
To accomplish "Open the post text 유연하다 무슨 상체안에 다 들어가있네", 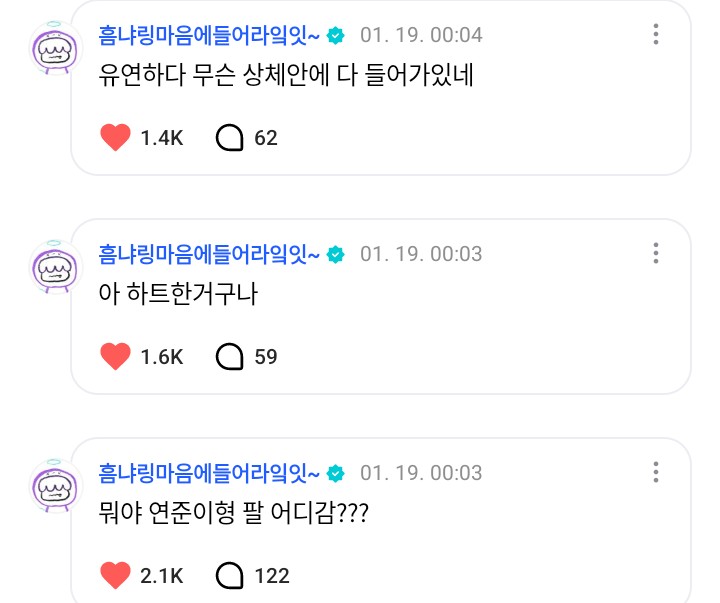I will tap(286, 75).
